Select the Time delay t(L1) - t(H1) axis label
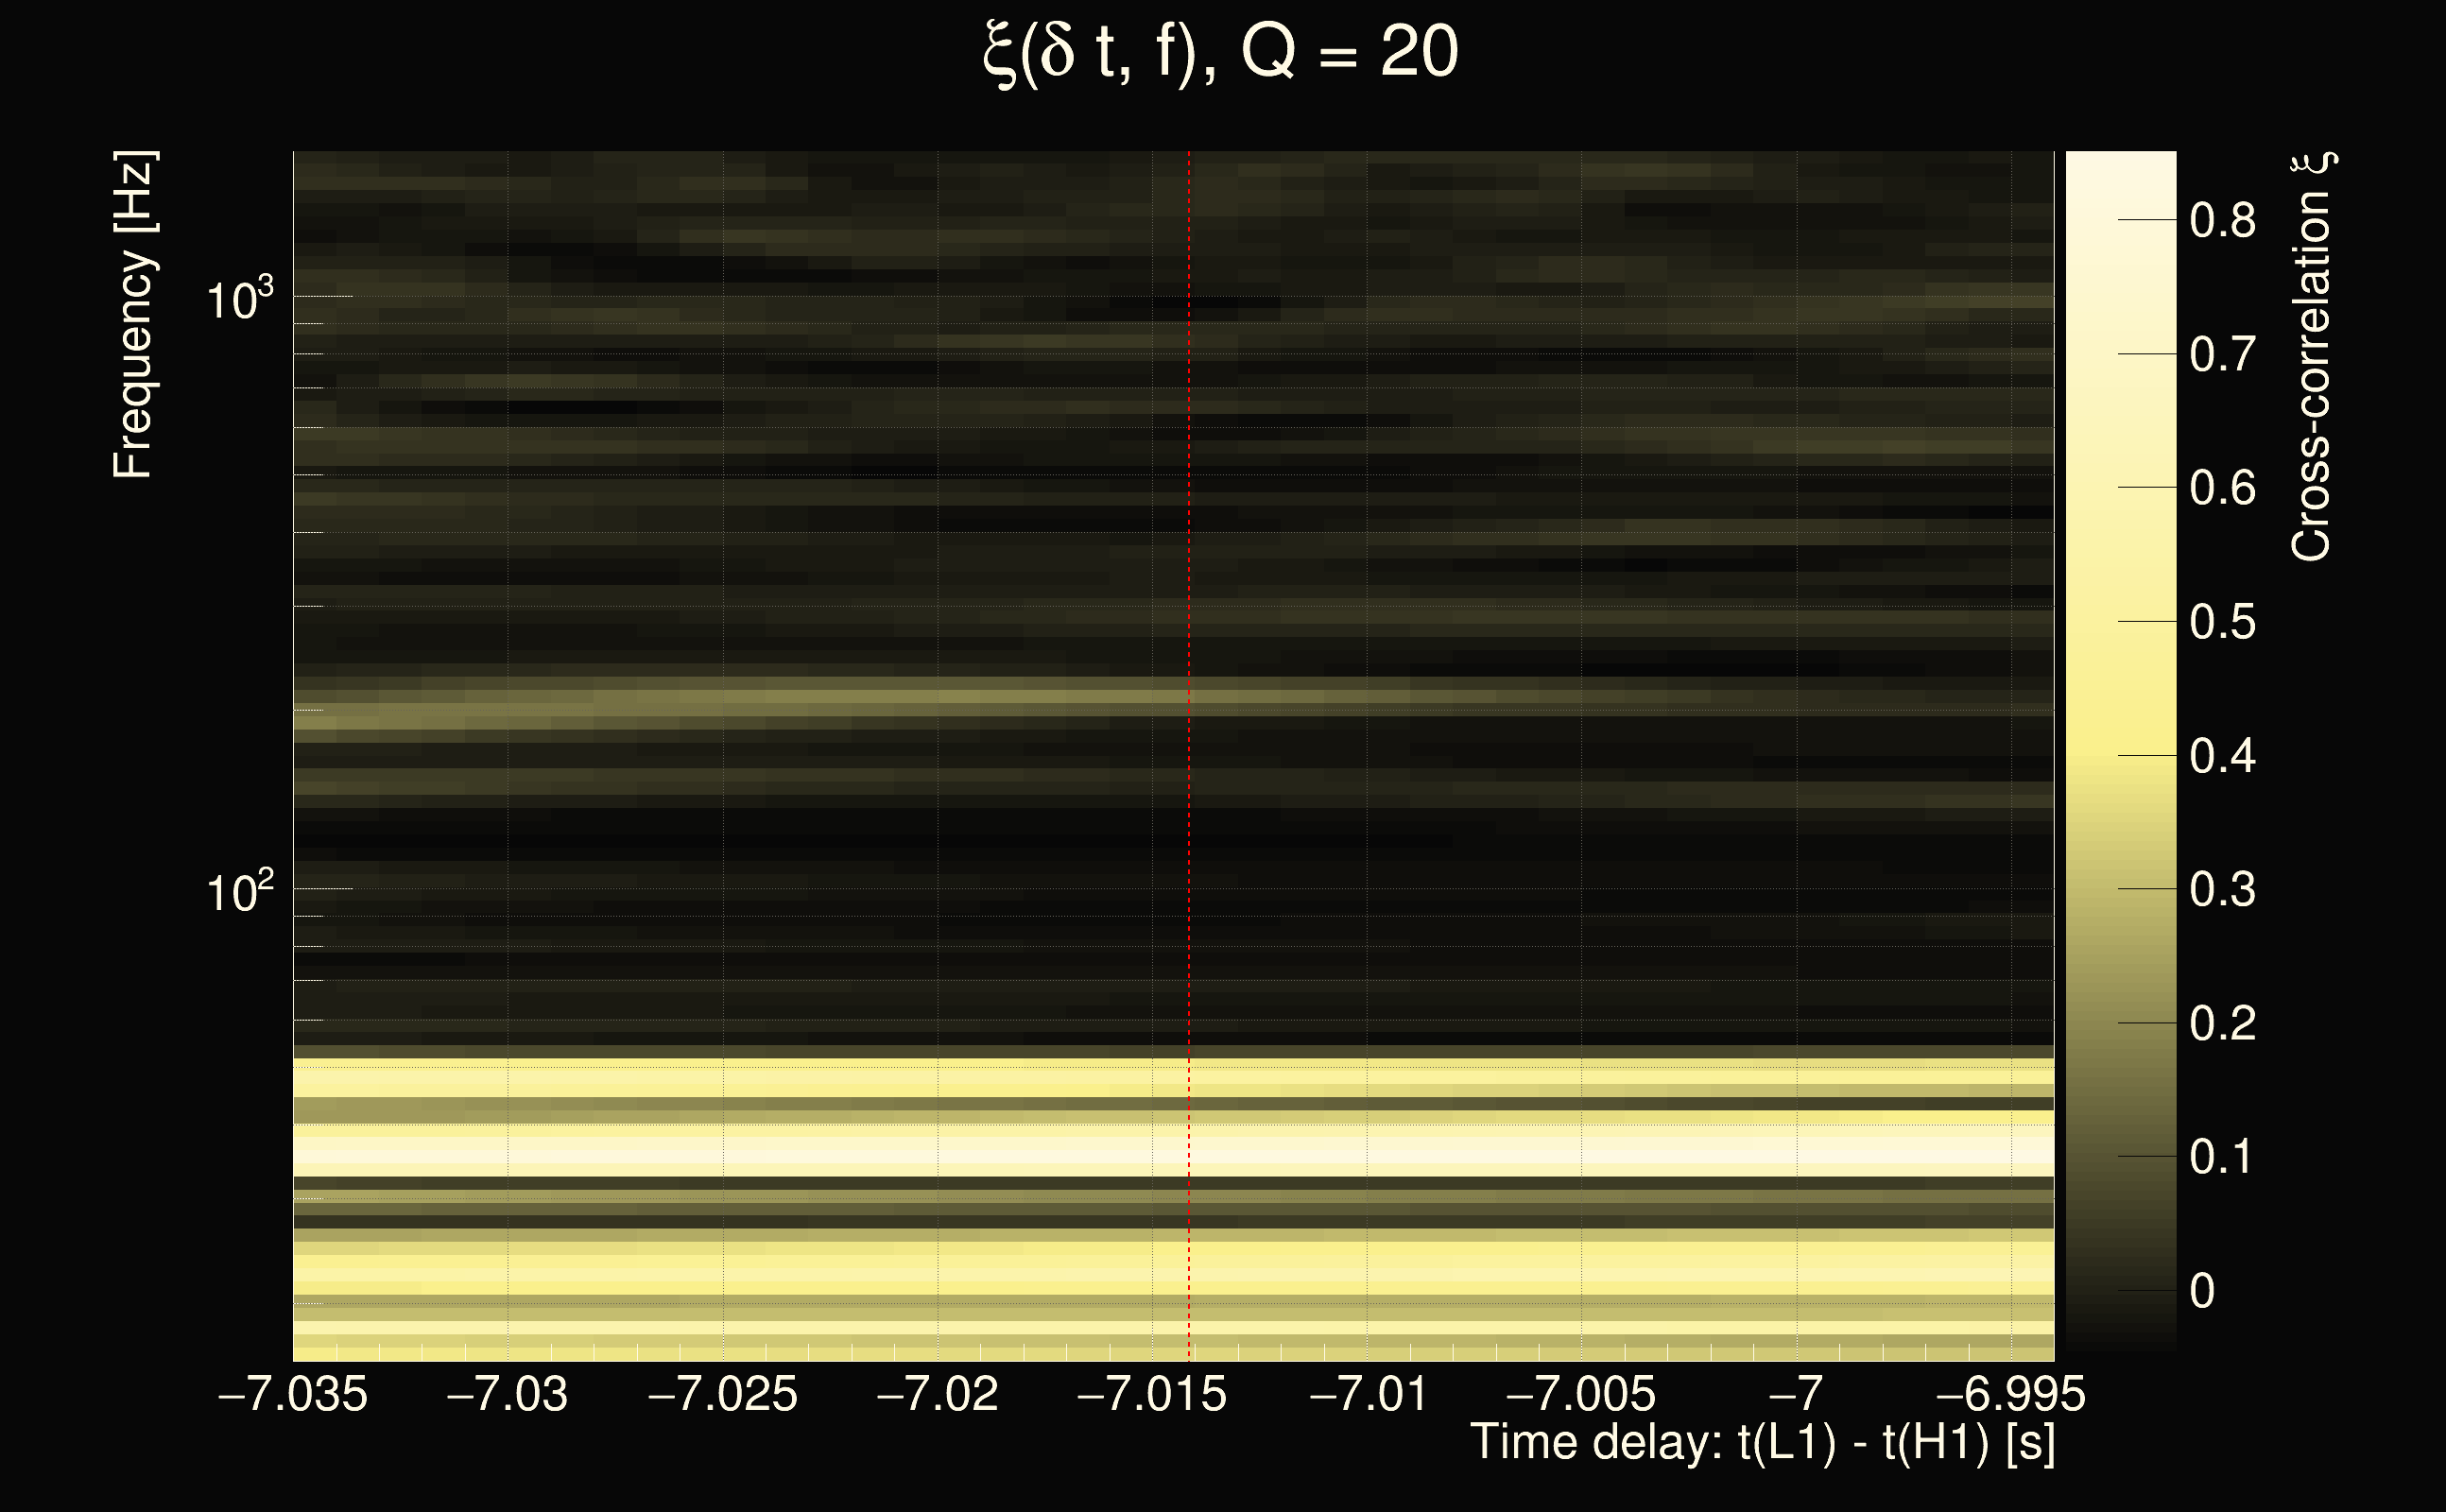Image resolution: width=2446 pixels, height=1512 pixels. click(x=1762, y=1443)
